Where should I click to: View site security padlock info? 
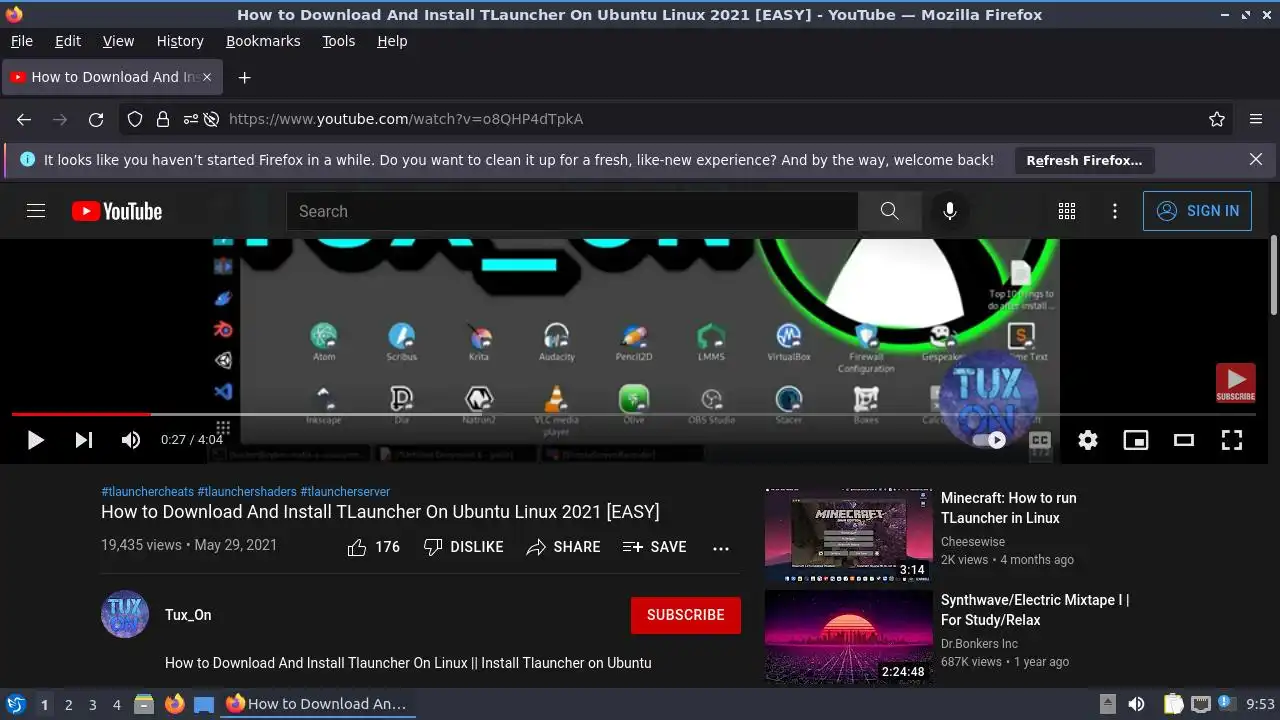[163, 119]
